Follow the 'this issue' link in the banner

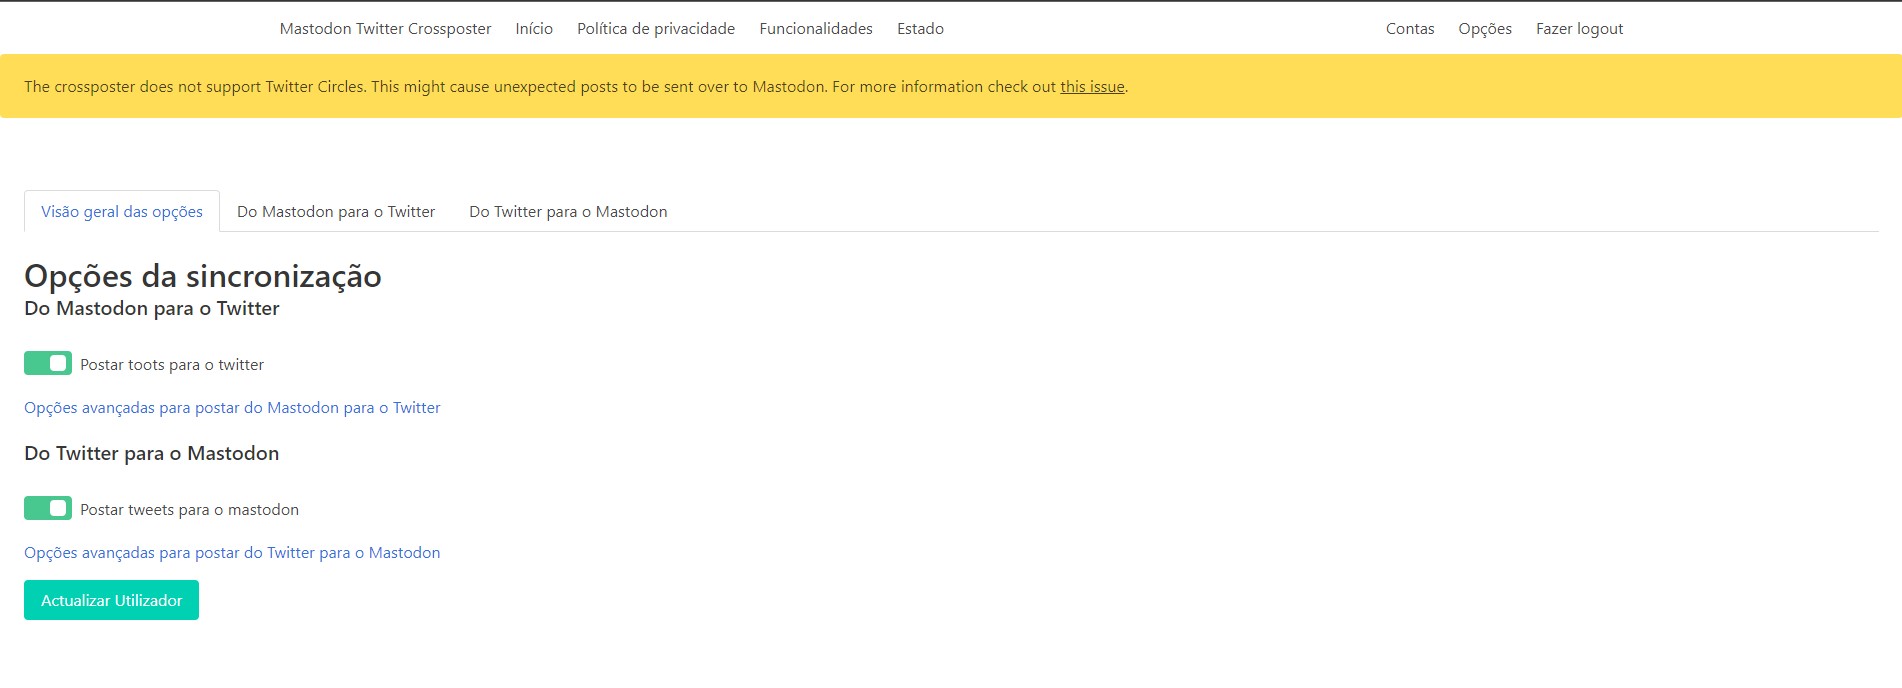tap(1092, 87)
